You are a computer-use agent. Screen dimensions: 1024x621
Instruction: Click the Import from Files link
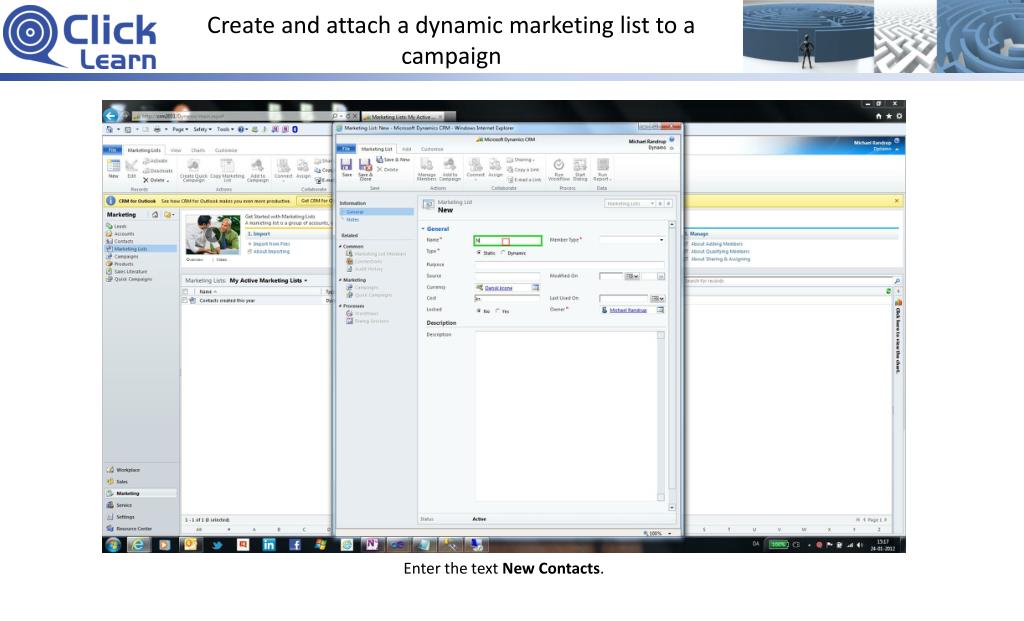coord(271,244)
